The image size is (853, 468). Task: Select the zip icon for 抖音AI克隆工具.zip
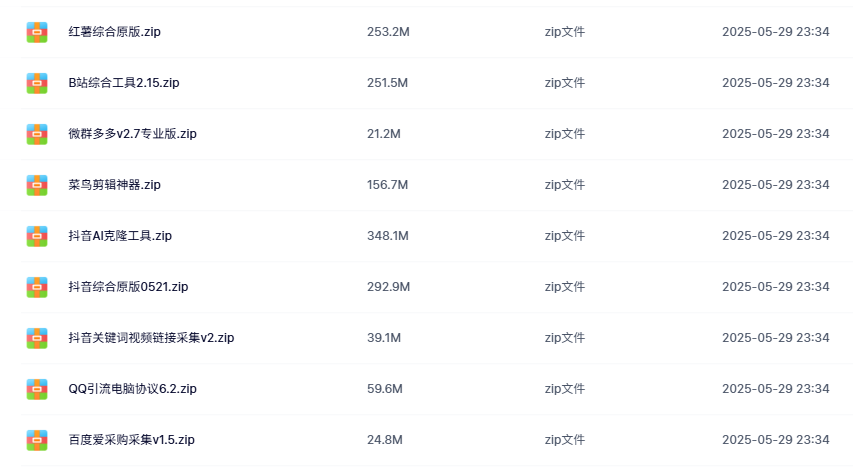pos(37,236)
